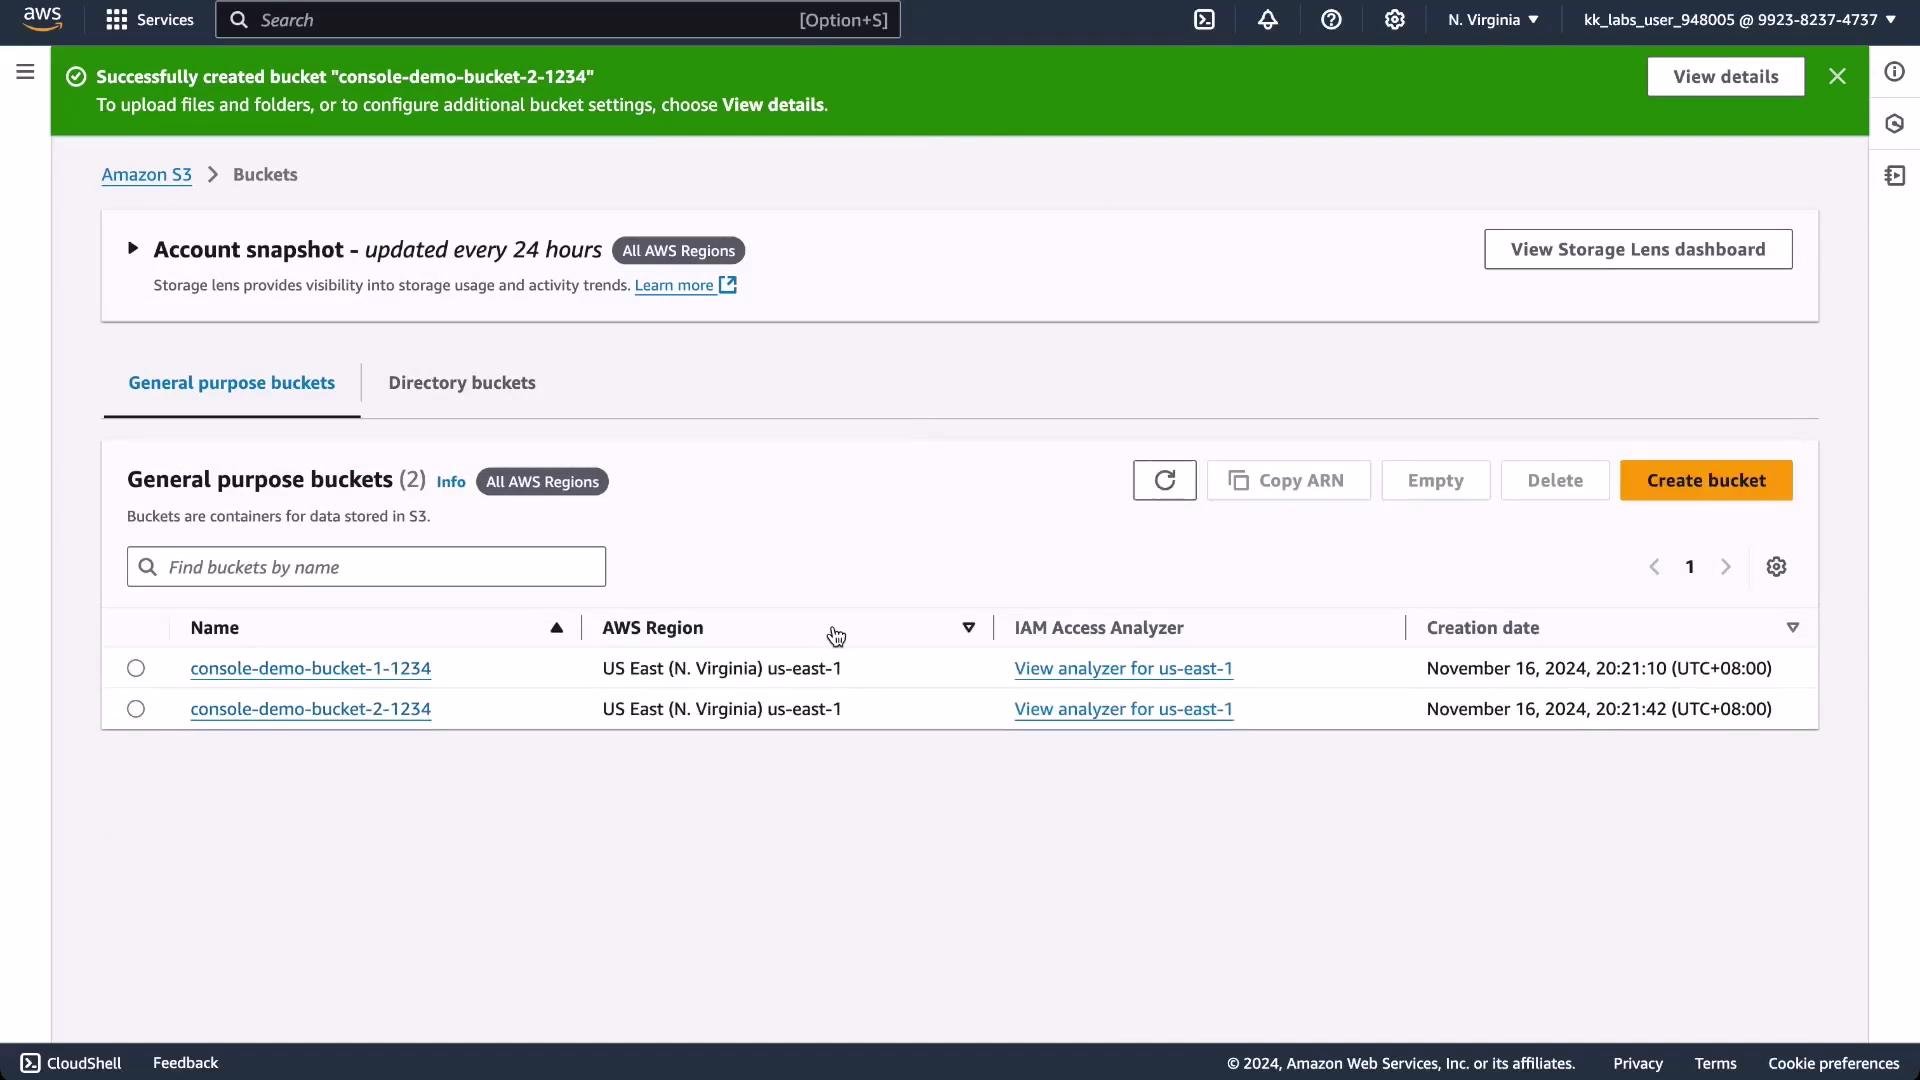1920x1080 pixels.
Task: Focus the top Search bar
Action: click(557, 20)
